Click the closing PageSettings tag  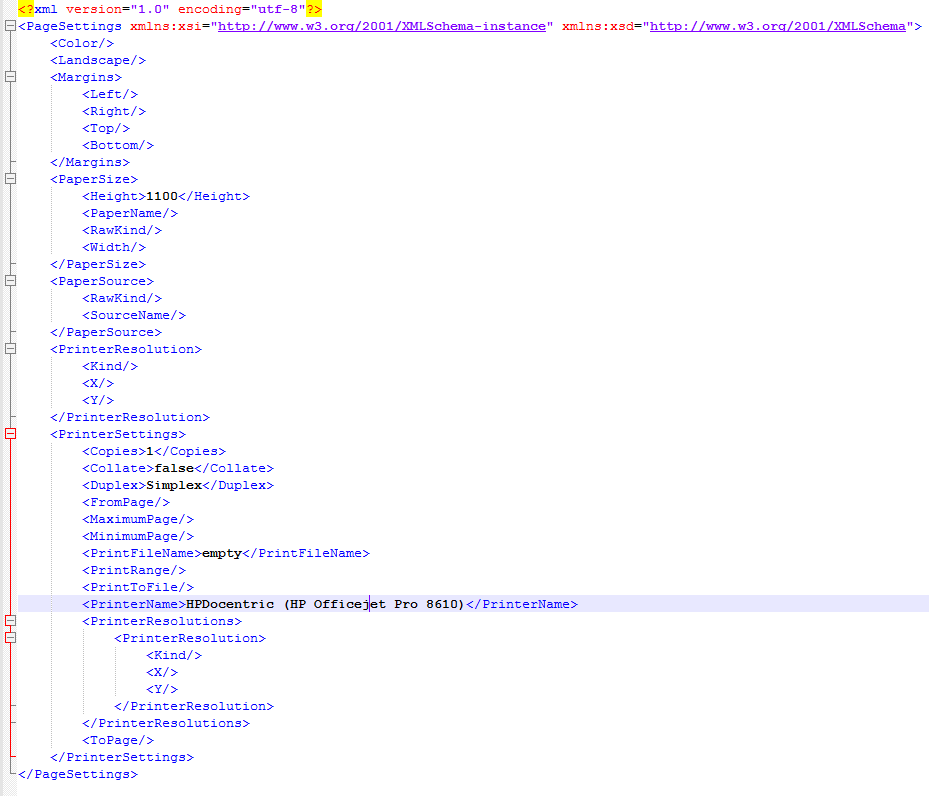[78, 774]
